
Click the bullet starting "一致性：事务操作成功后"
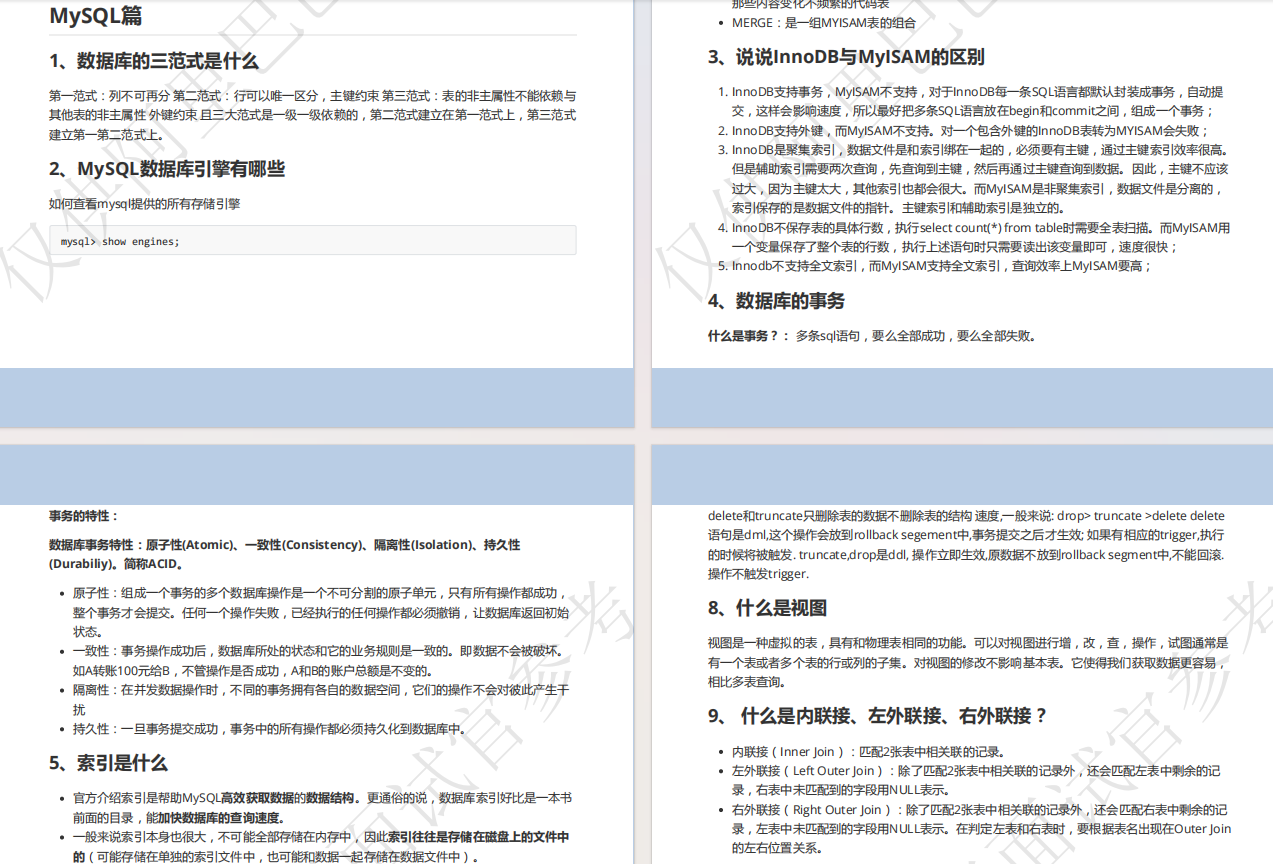[320, 661]
